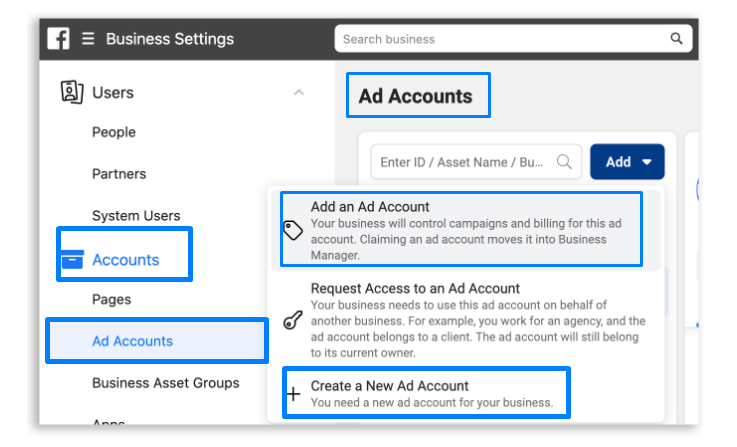Go to Pages in the sidebar
Screen dimensions: 737x447
tap(111, 299)
